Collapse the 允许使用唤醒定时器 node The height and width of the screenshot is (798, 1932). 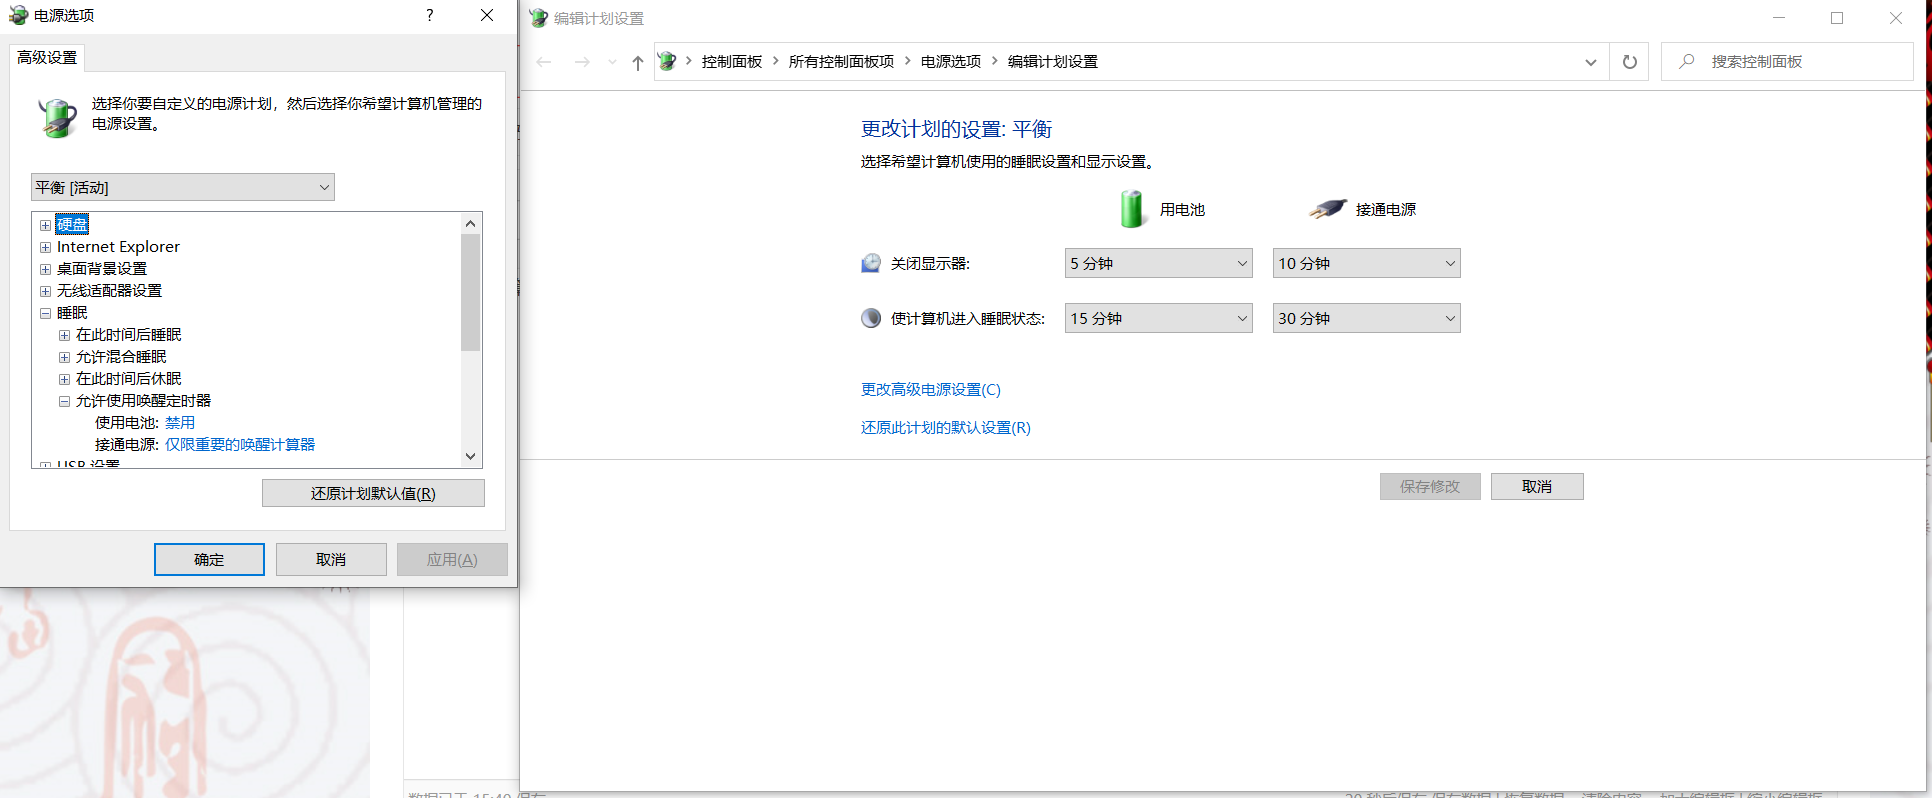(x=64, y=401)
